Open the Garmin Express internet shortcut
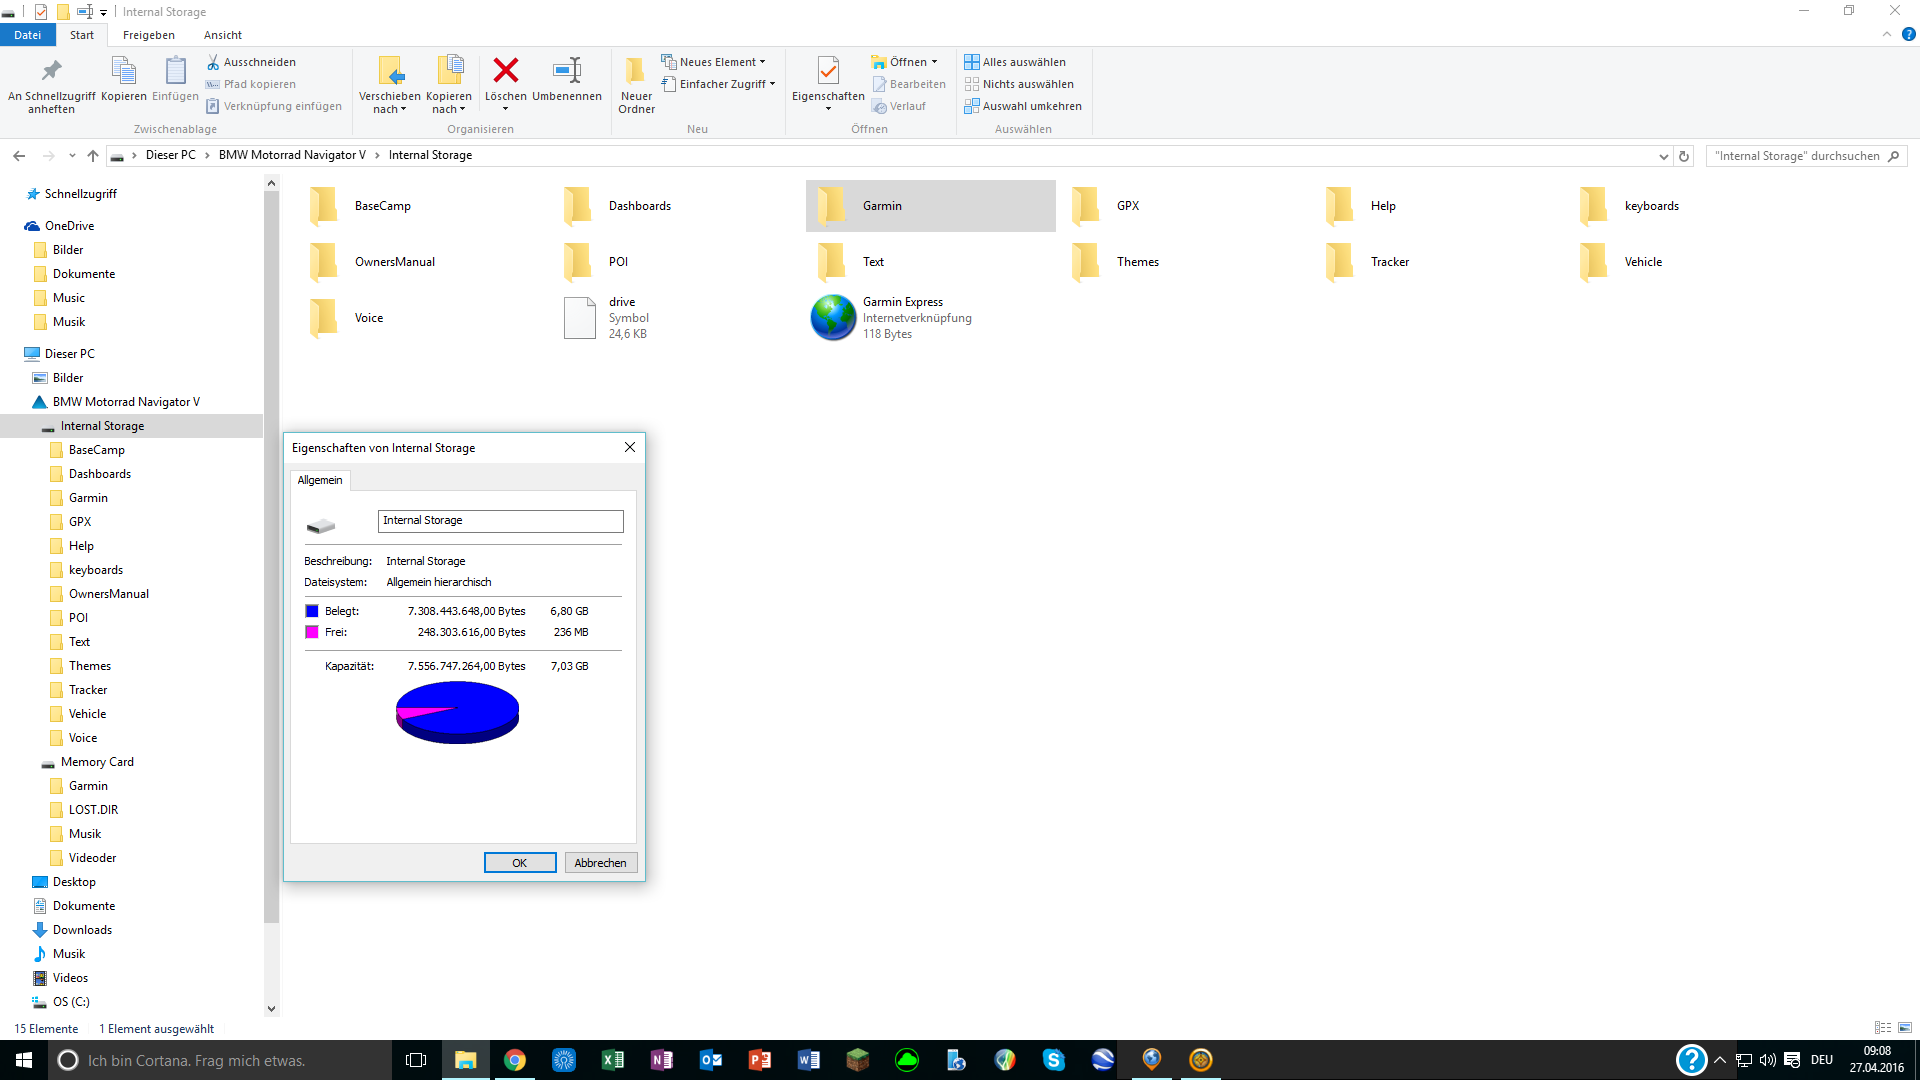Viewport: 1920px width, 1080px height. [834, 318]
